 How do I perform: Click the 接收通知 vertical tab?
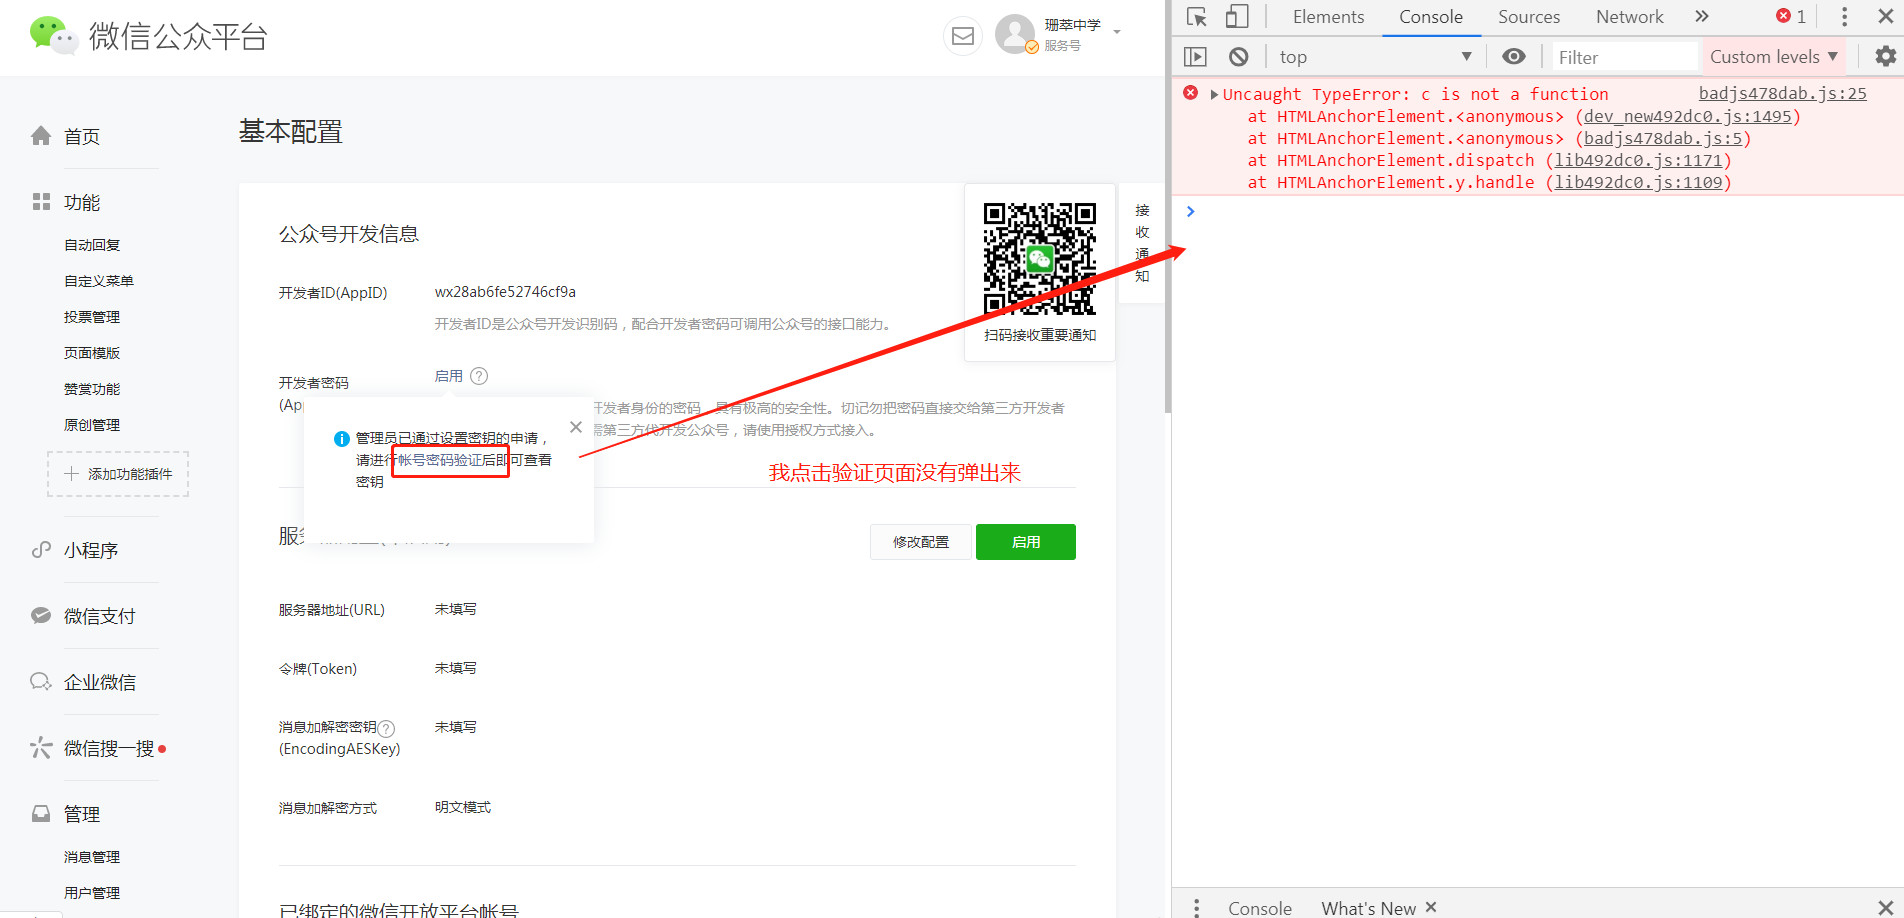[x=1142, y=243]
